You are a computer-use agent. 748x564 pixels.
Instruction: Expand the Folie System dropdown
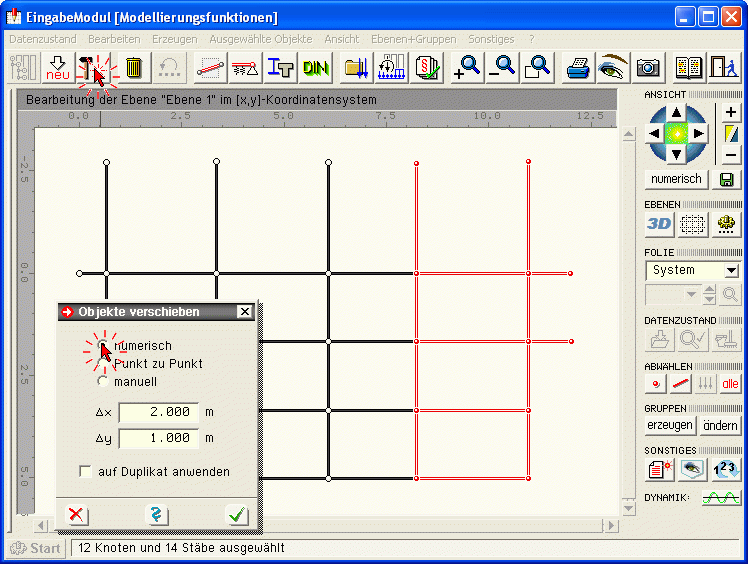pos(731,270)
